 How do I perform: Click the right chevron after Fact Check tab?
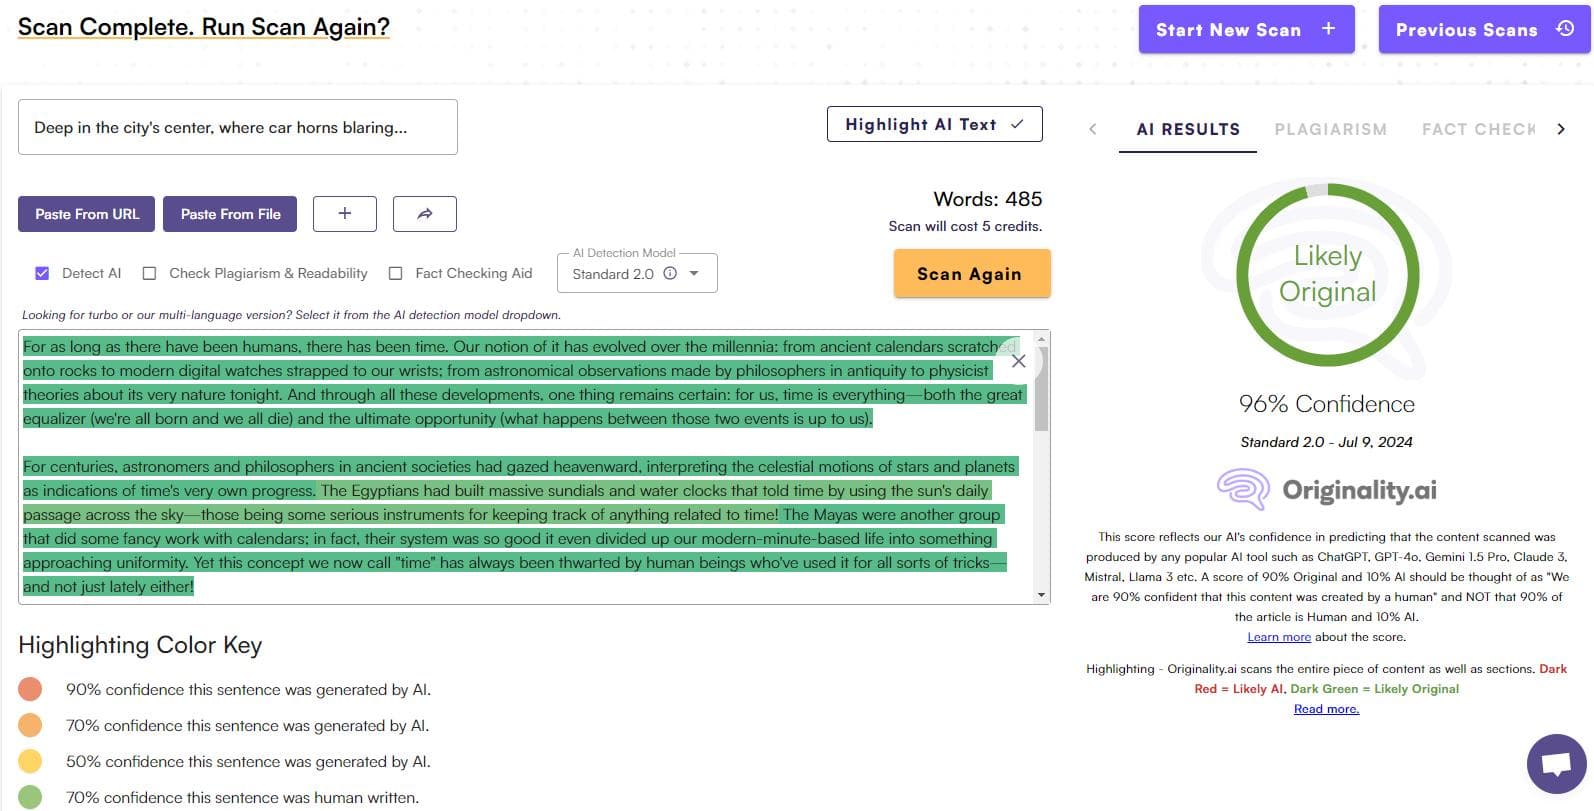(x=1561, y=129)
